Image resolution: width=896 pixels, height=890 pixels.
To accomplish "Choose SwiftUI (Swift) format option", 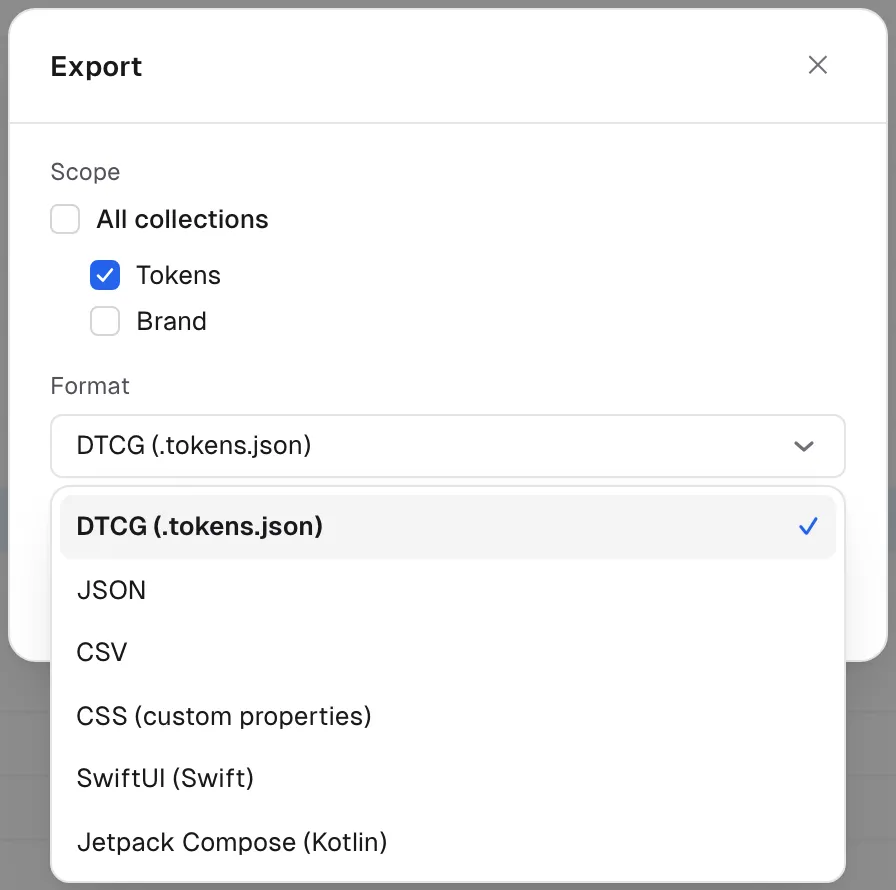I will coord(448,778).
